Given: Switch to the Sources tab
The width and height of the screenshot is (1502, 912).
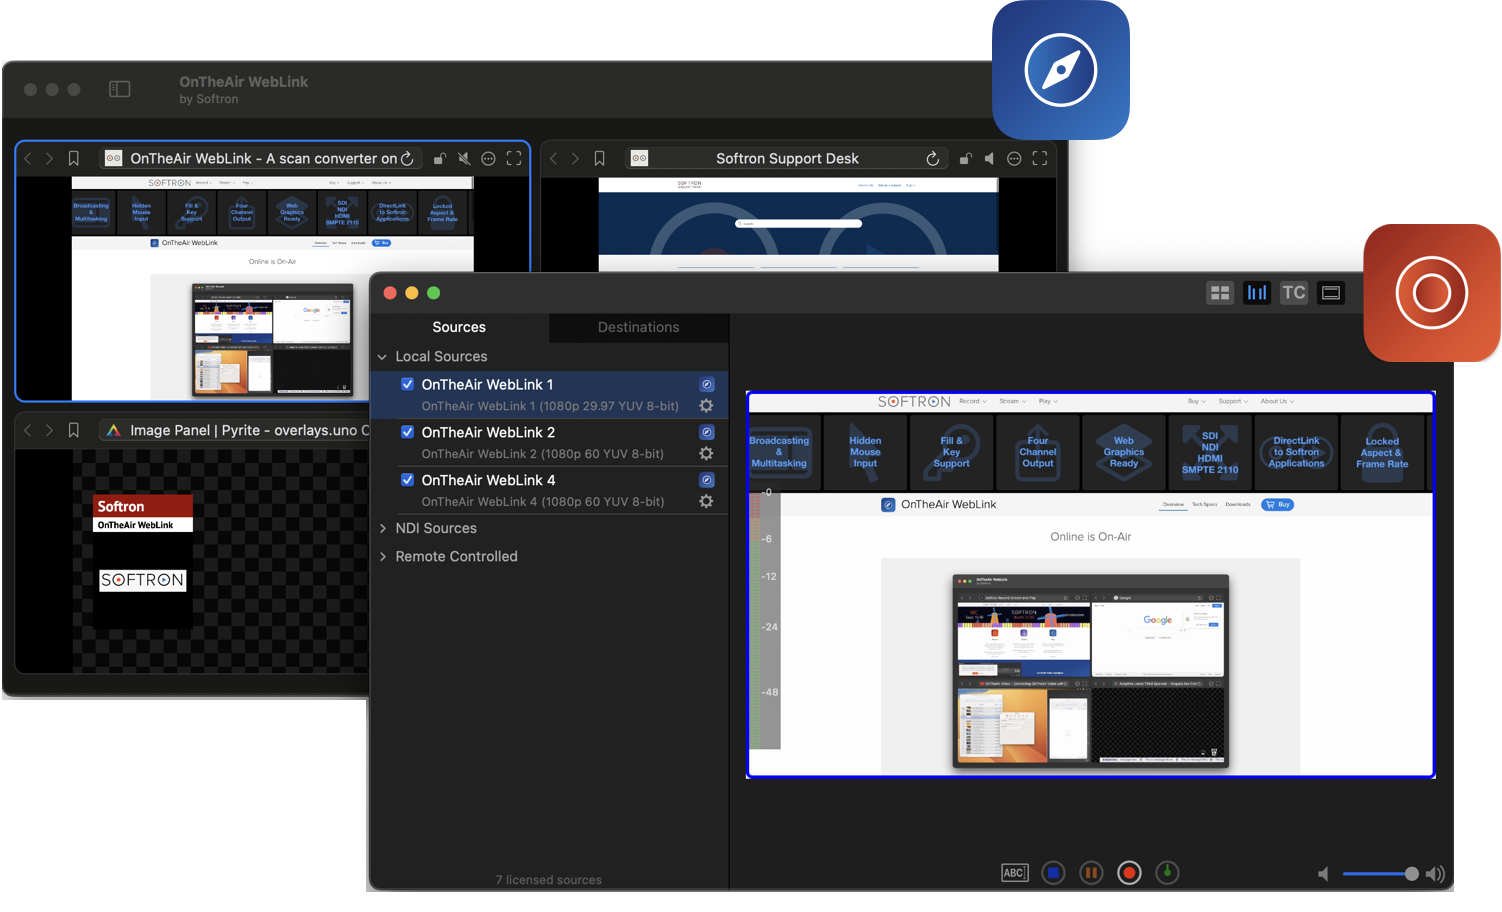Looking at the screenshot, I should tap(459, 327).
